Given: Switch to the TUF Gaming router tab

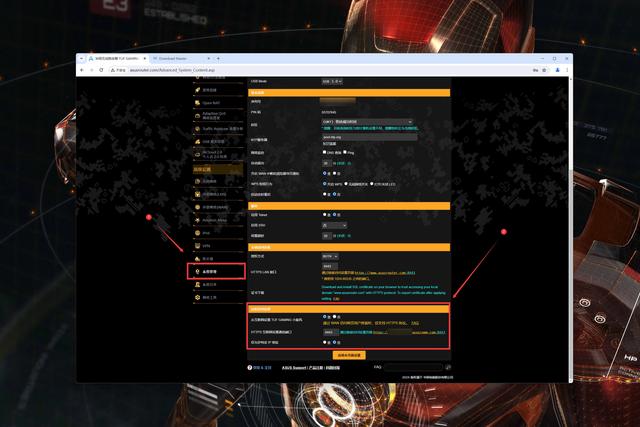Looking at the screenshot, I should [117, 59].
